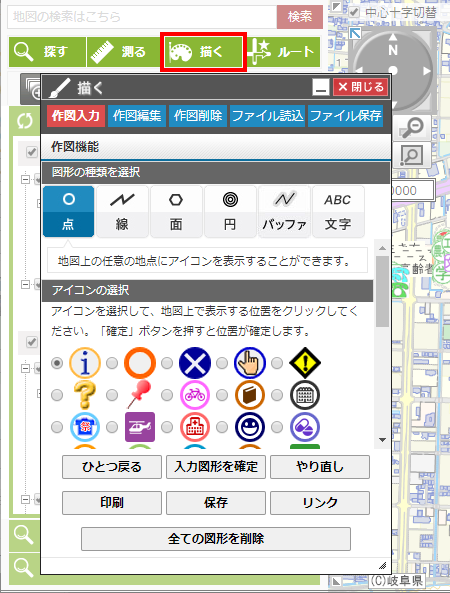Open the 探す search tool
The image size is (450, 593).
pos(47,51)
